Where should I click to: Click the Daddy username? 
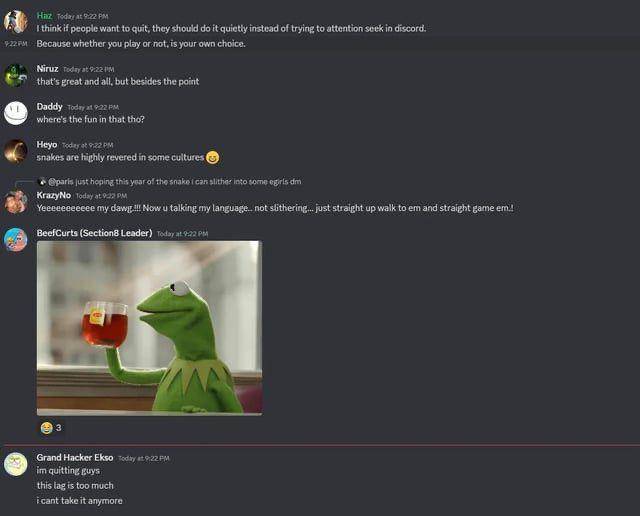click(49, 107)
